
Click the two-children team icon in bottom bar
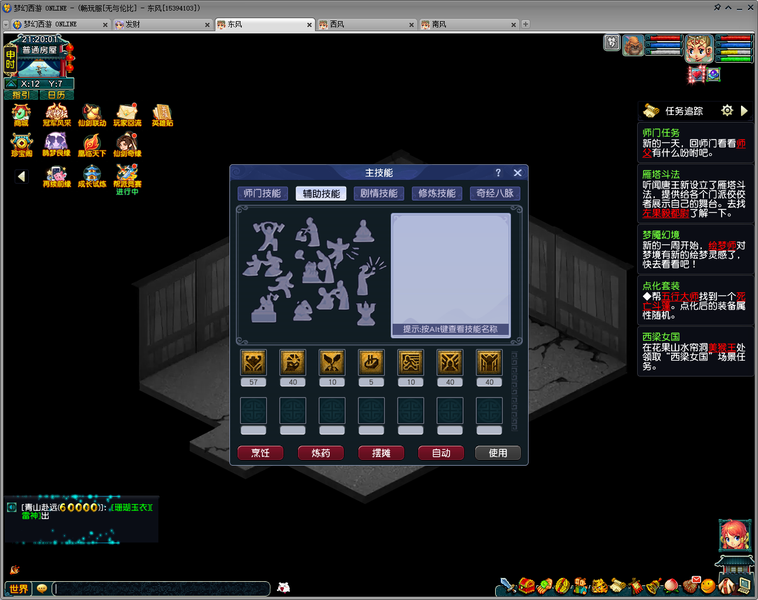click(x=580, y=586)
